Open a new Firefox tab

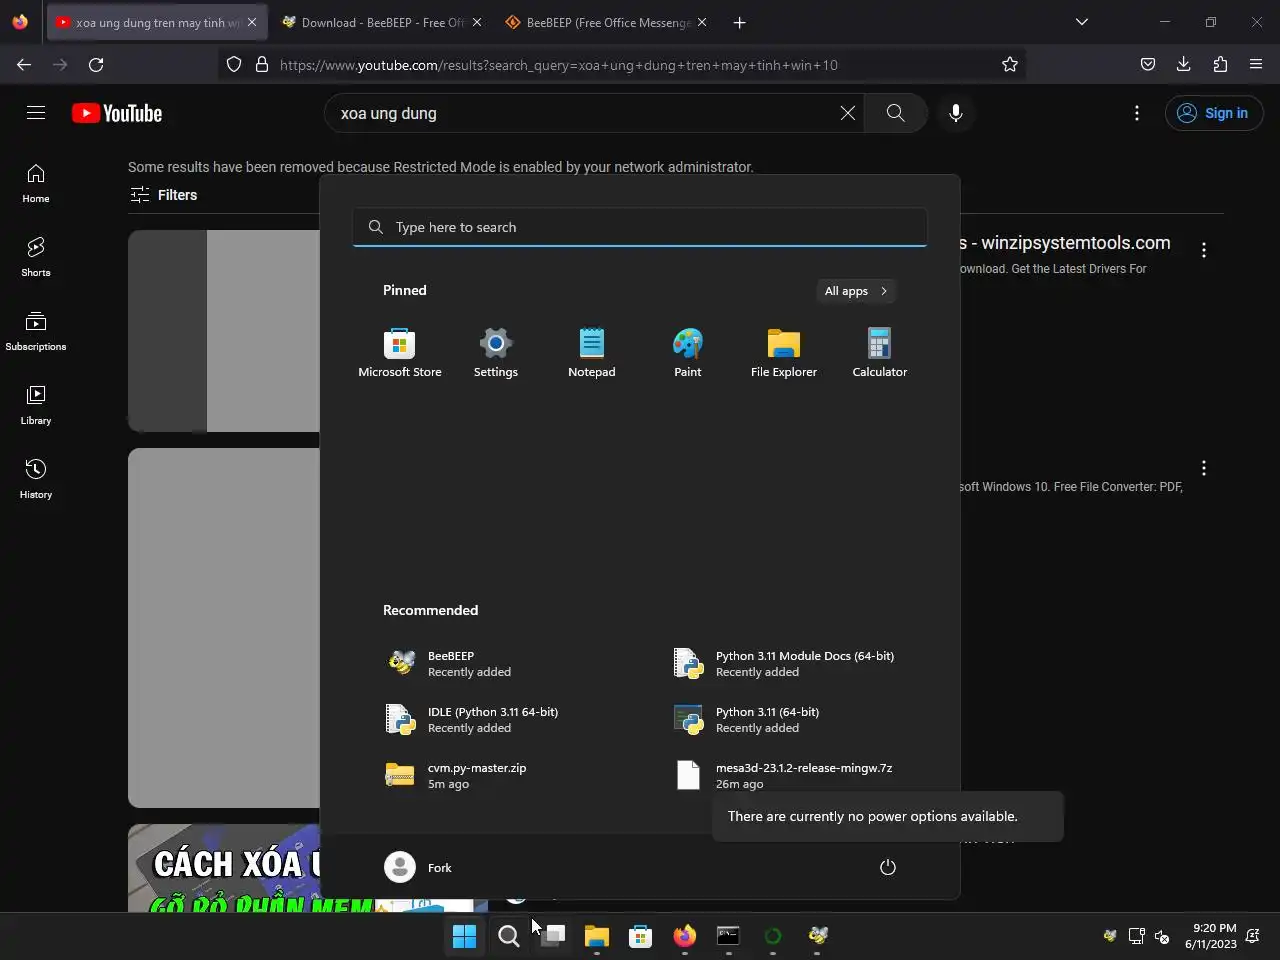tap(739, 22)
